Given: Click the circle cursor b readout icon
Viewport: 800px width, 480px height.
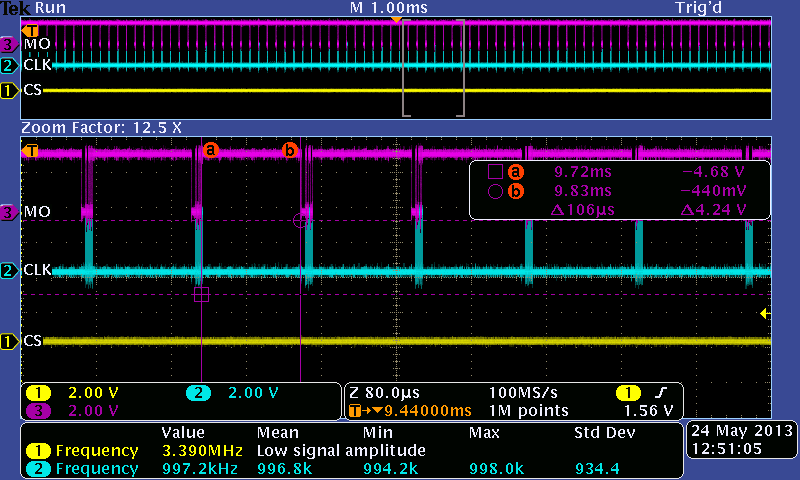Looking at the screenshot, I should coord(495,192).
